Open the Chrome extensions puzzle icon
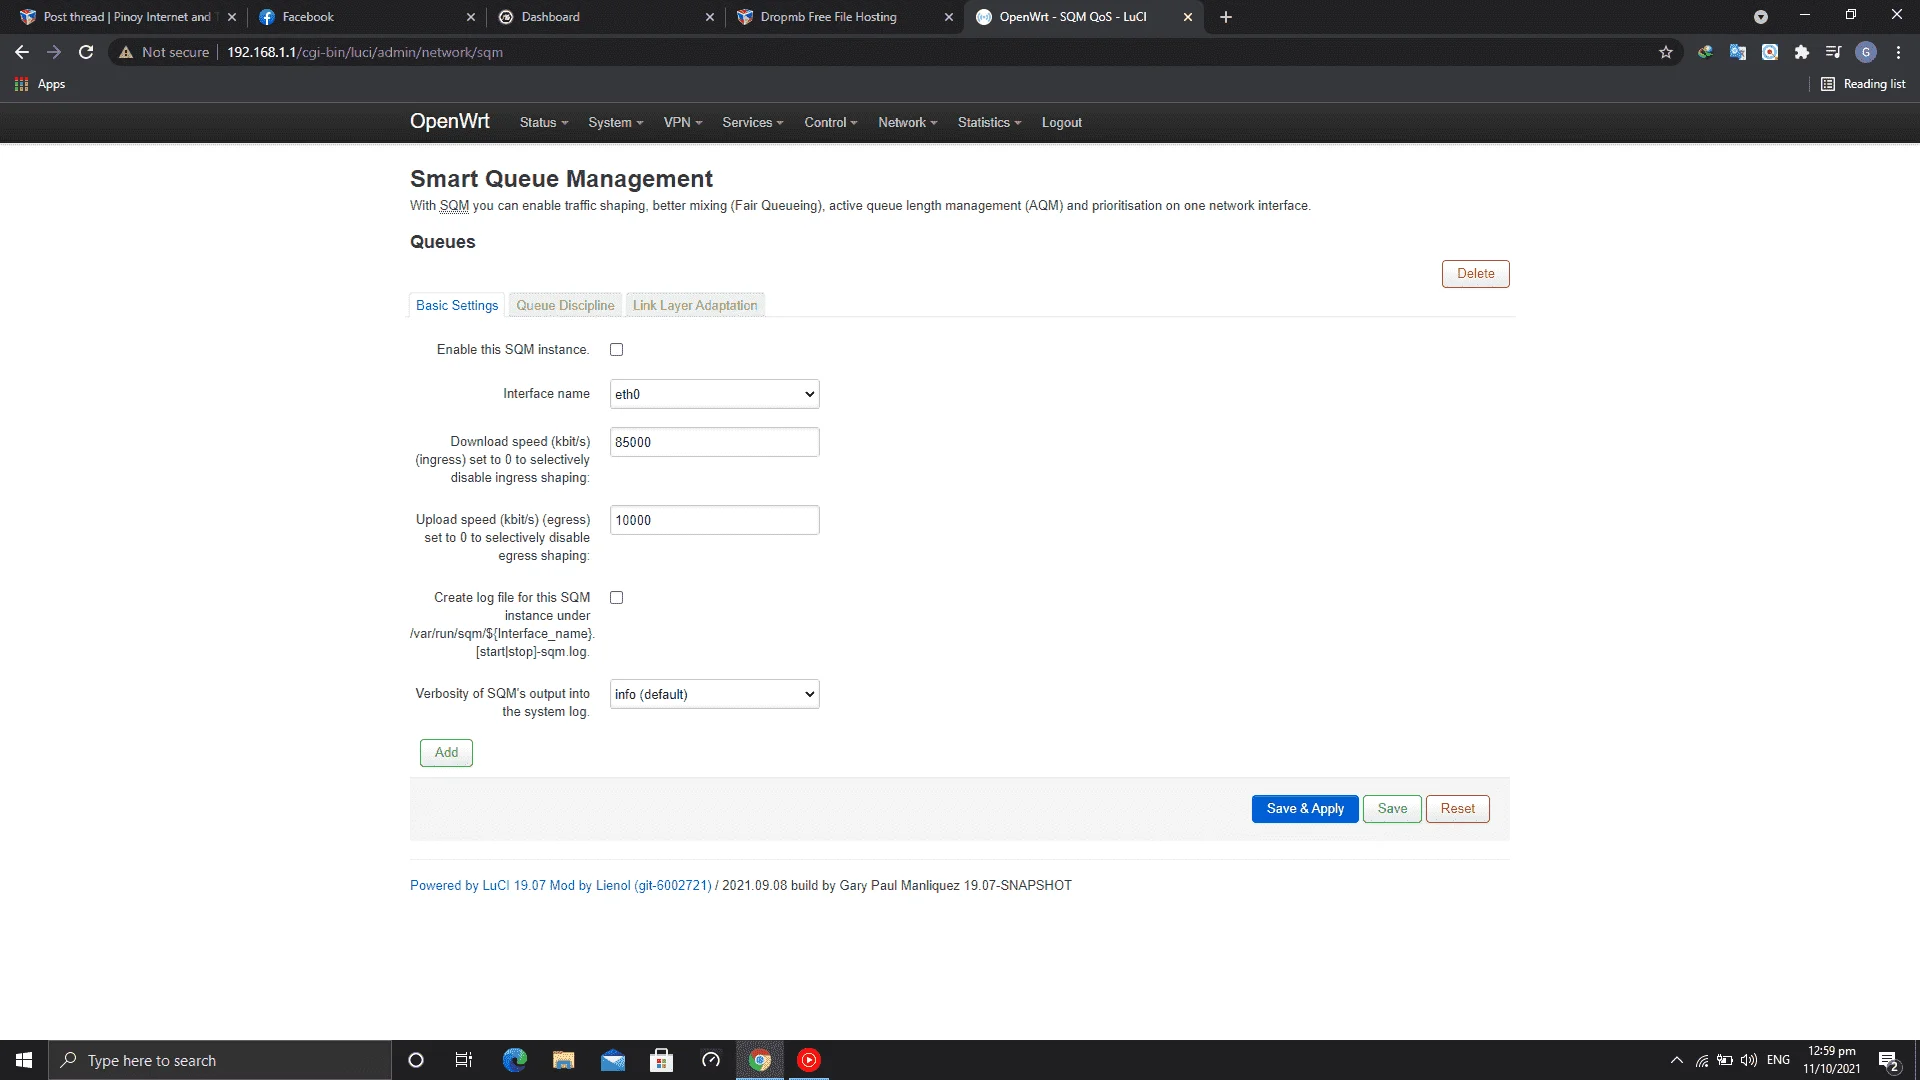 coord(1802,52)
